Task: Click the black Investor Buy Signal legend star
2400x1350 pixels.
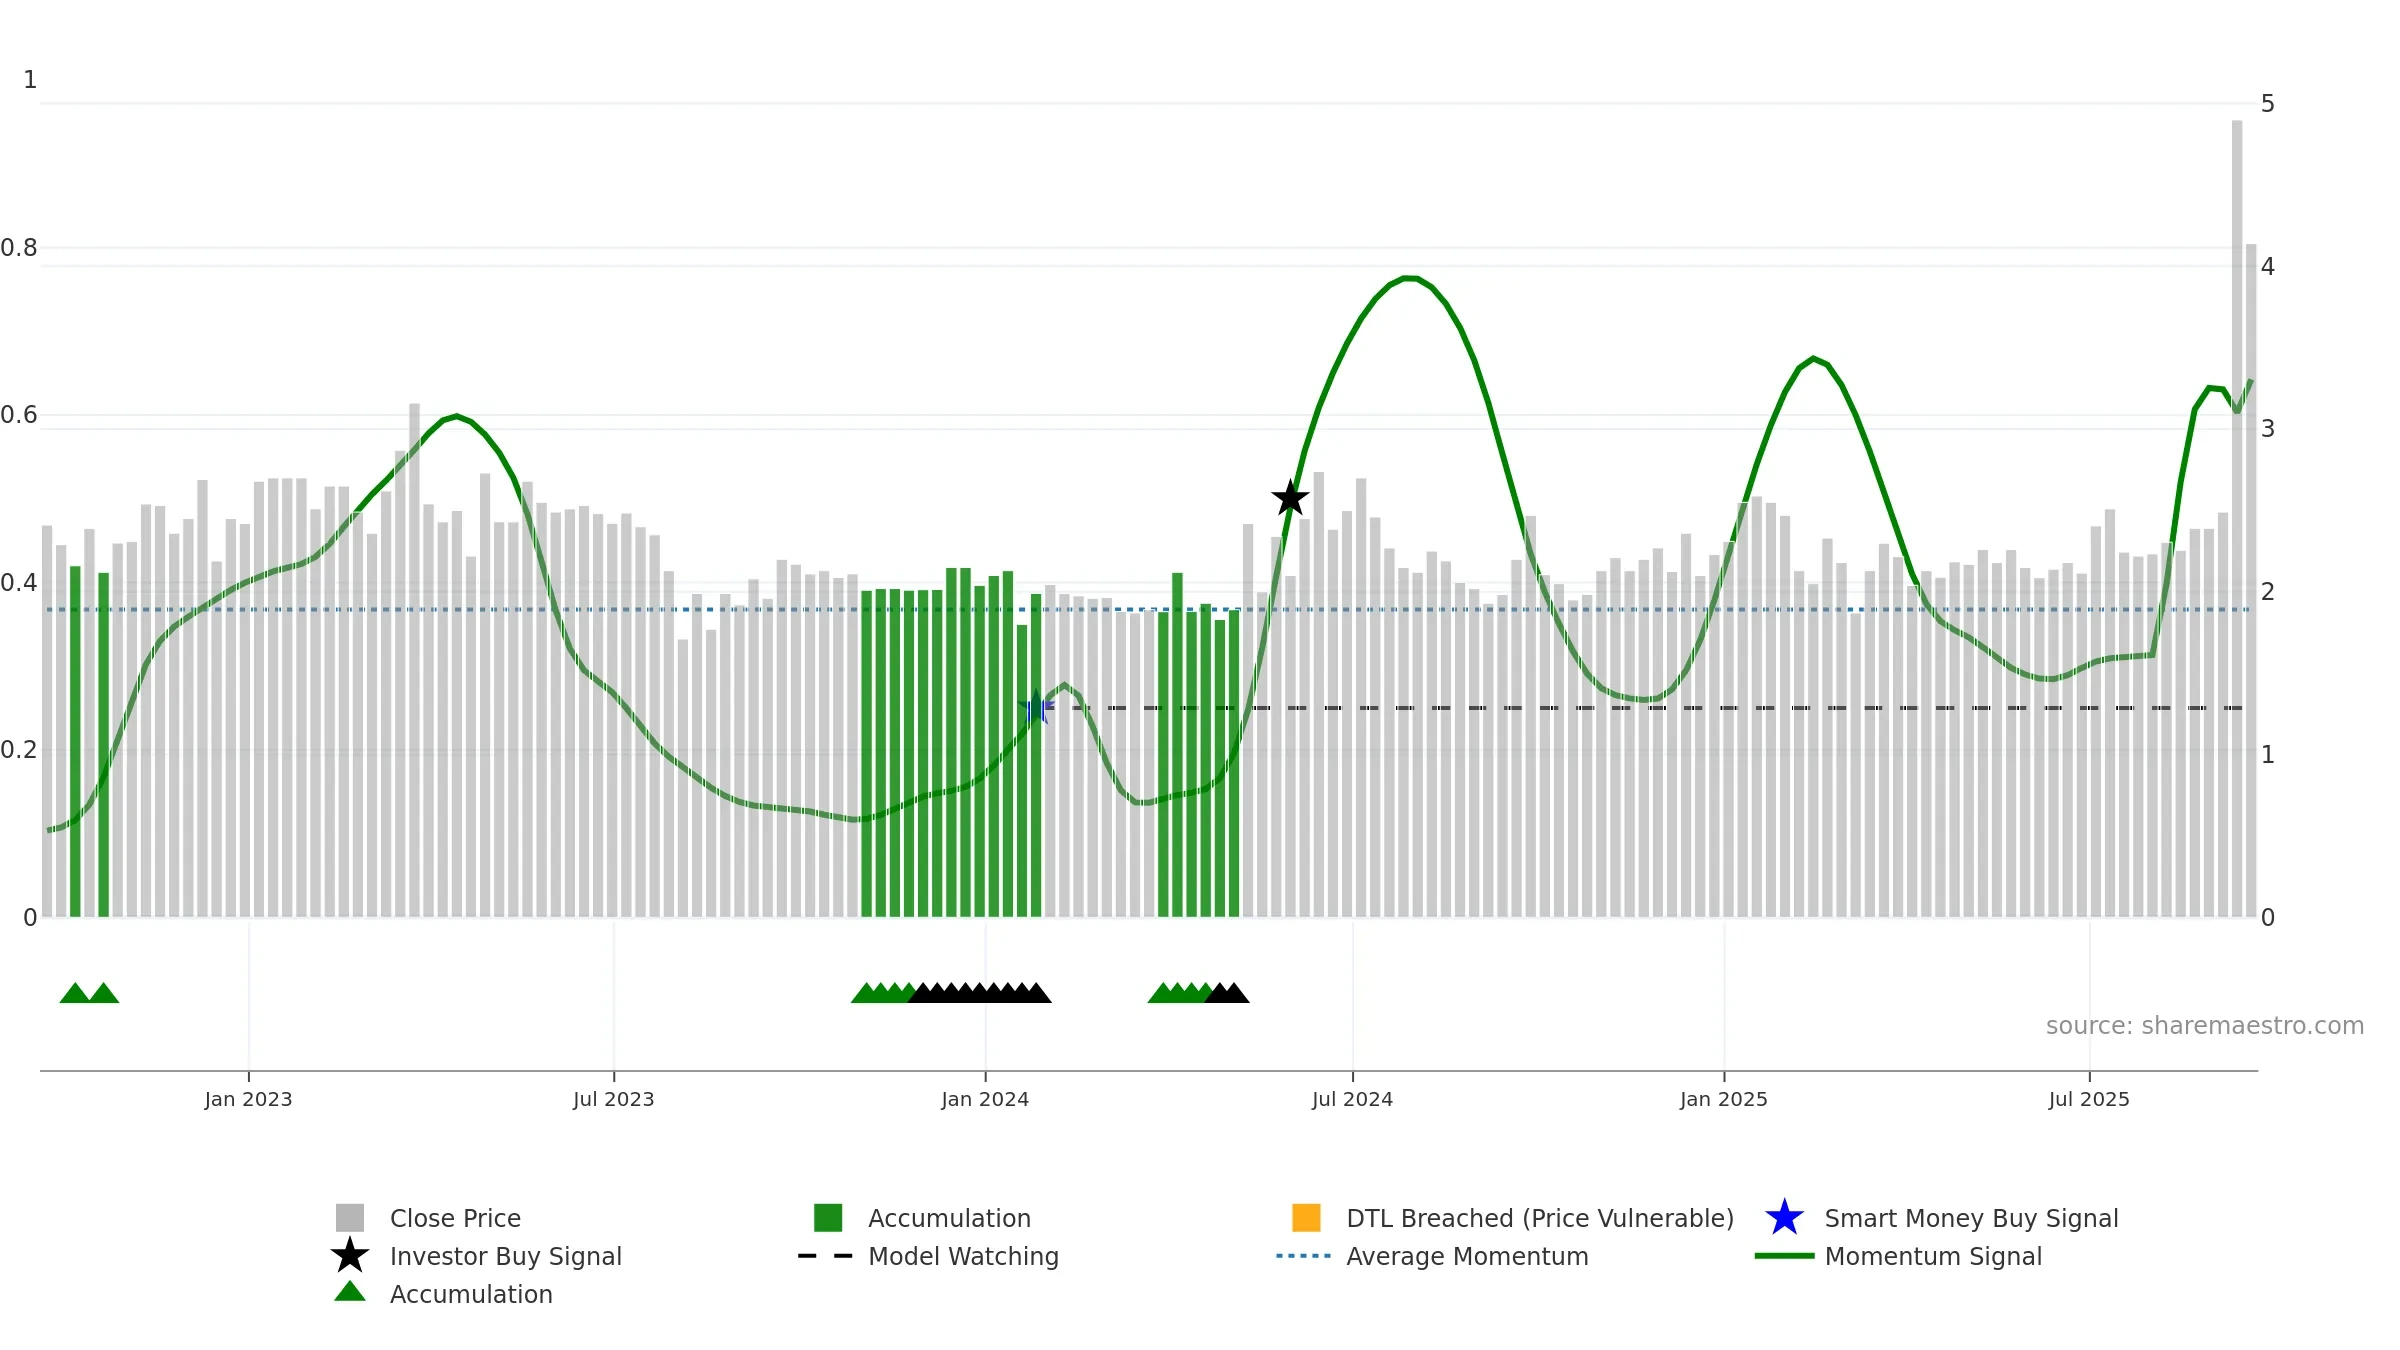Action: pos(350,1256)
